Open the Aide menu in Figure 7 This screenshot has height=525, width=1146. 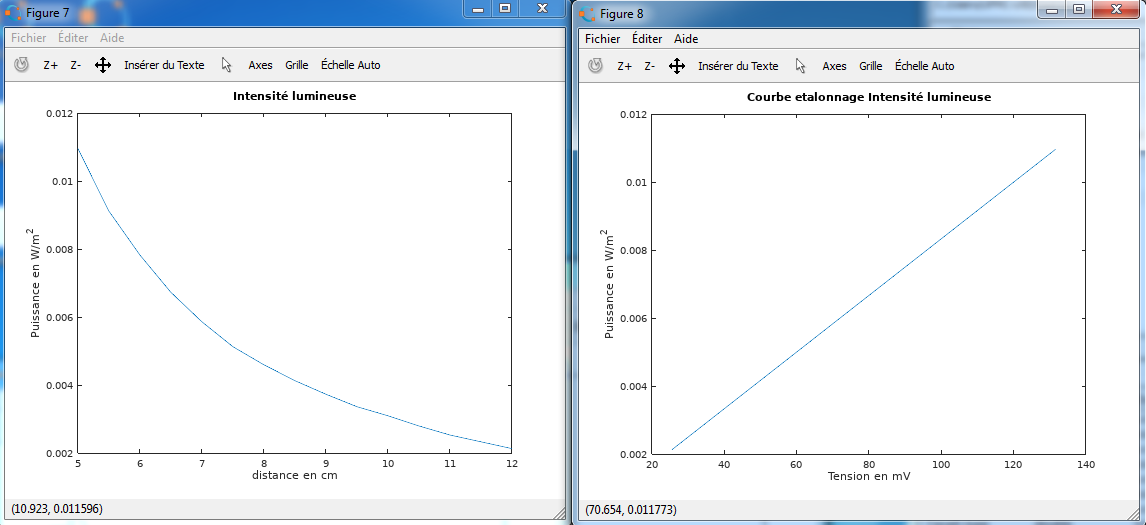[x=112, y=38]
